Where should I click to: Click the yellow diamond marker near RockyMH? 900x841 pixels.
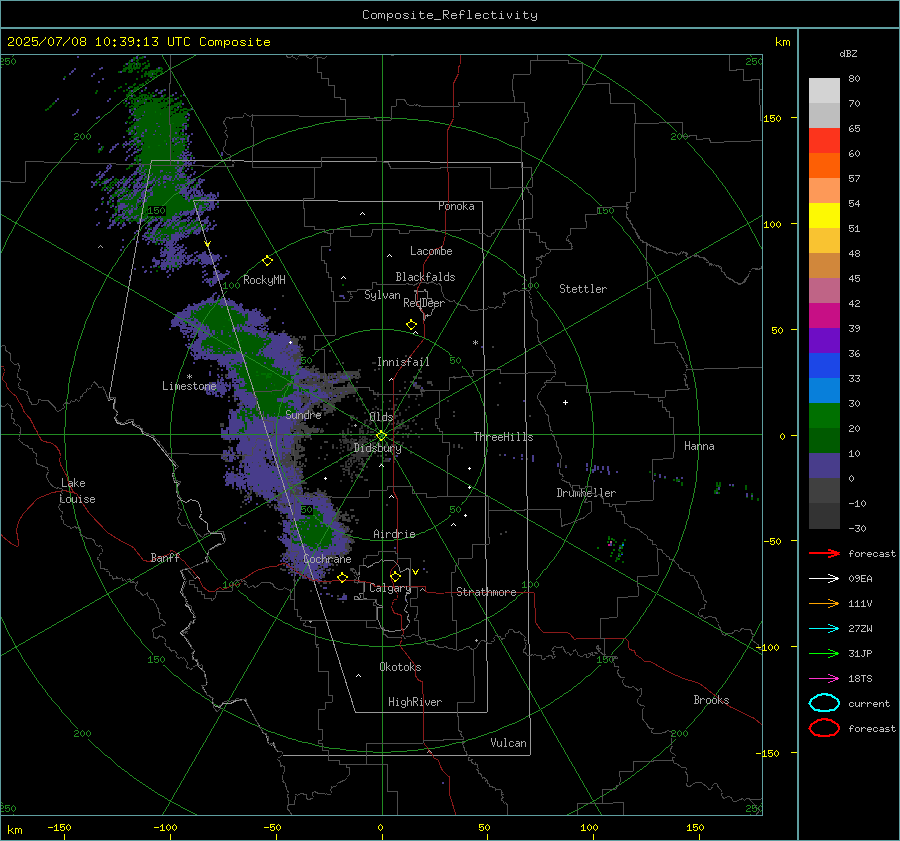(267, 261)
